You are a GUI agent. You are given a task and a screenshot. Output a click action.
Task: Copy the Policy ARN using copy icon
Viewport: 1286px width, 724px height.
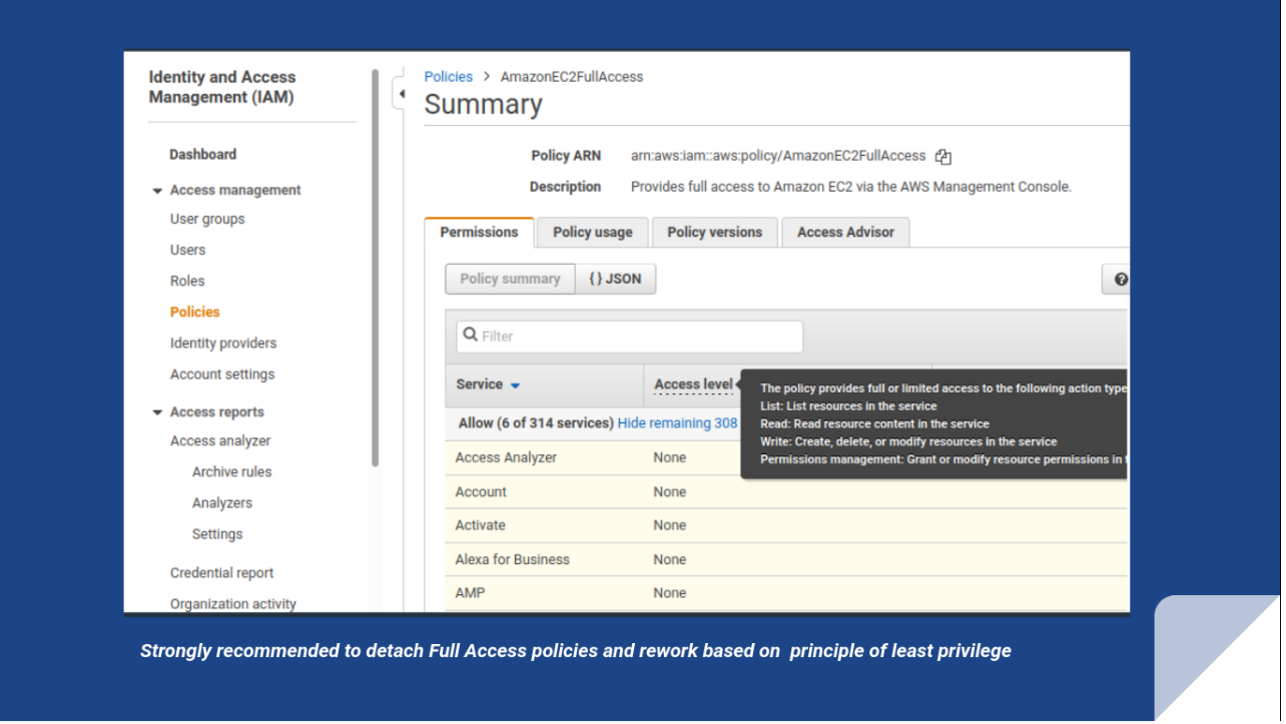(x=943, y=156)
